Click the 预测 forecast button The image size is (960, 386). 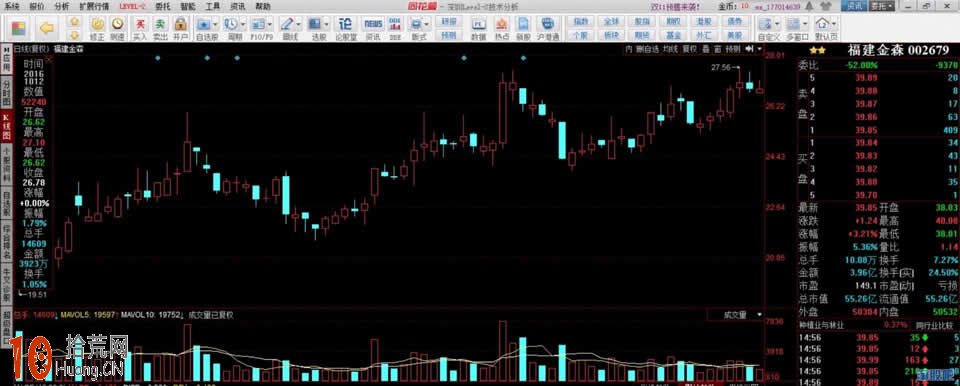click(449, 35)
